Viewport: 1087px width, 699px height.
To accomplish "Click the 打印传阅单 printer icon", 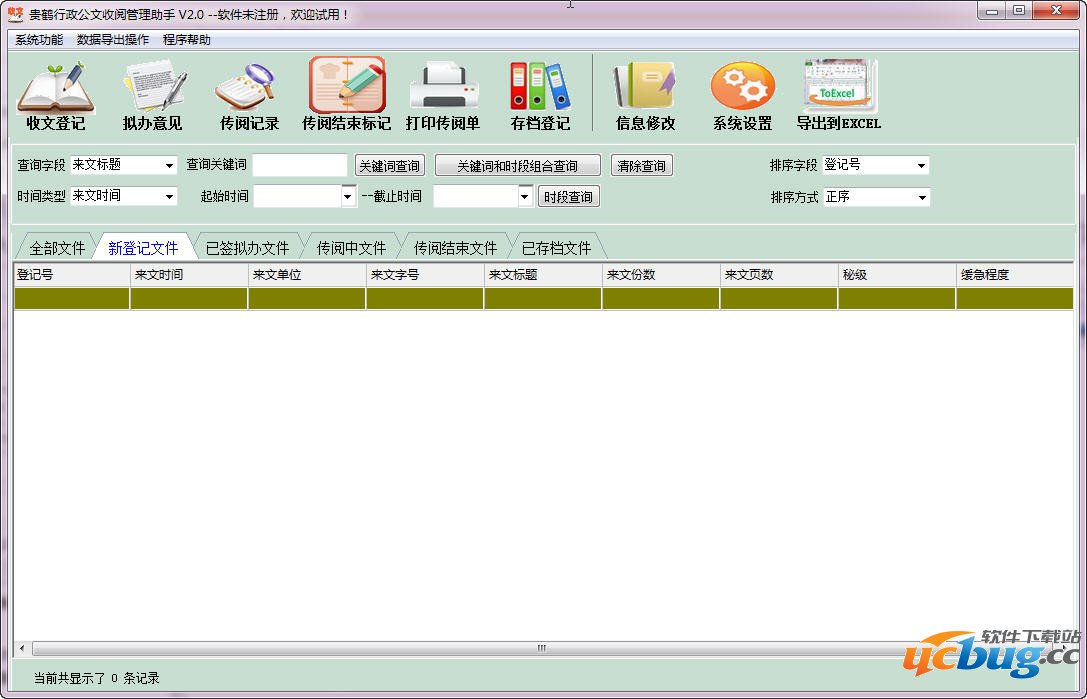I will click(442, 88).
